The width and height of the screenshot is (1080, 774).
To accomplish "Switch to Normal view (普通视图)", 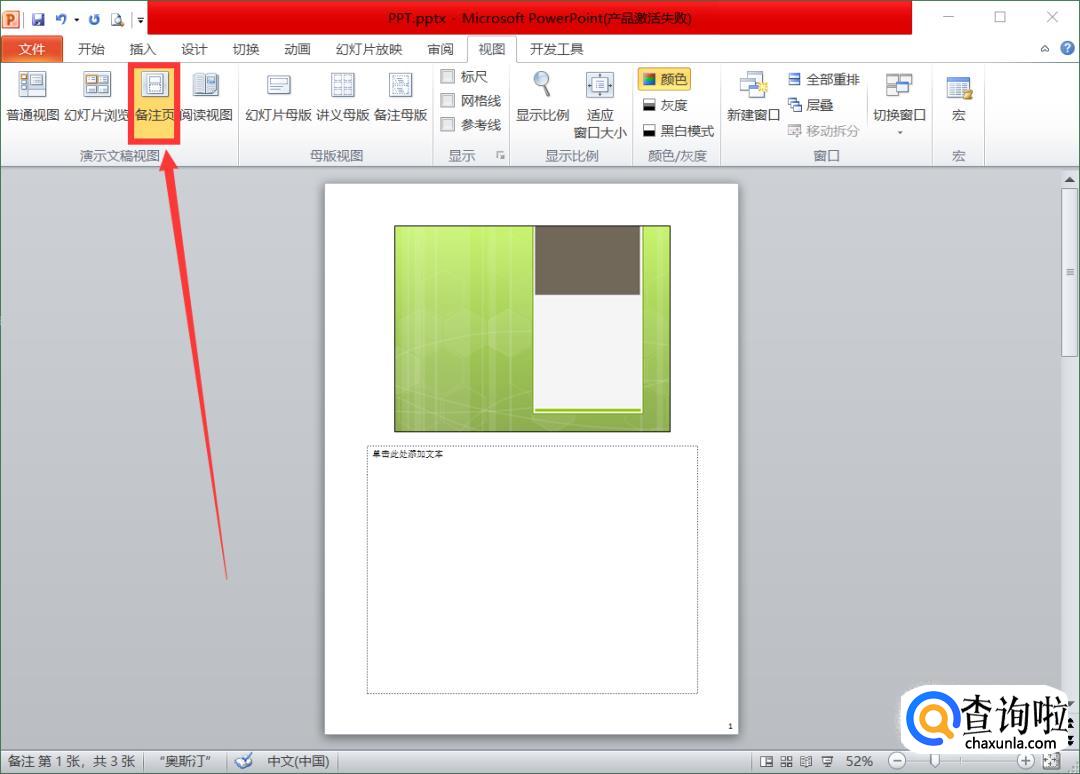I will (x=32, y=97).
